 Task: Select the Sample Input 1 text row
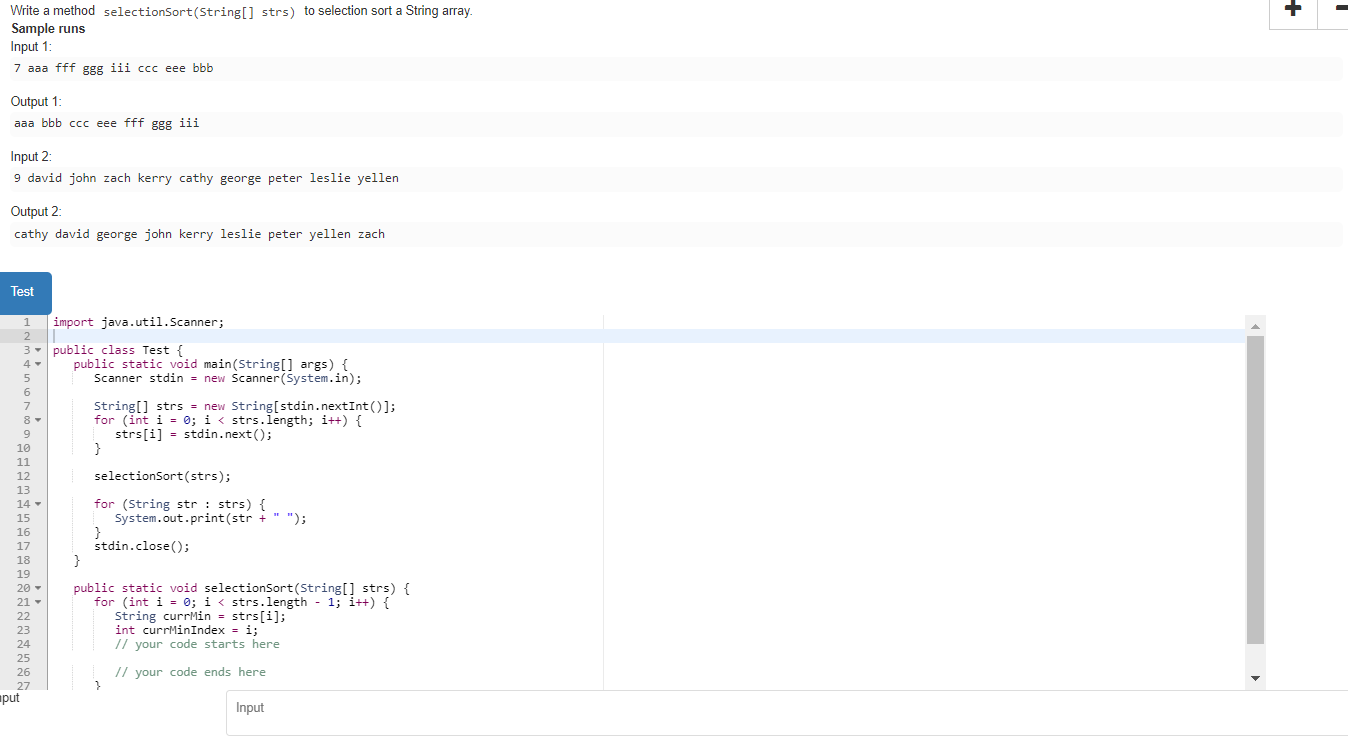(x=113, y=67)
